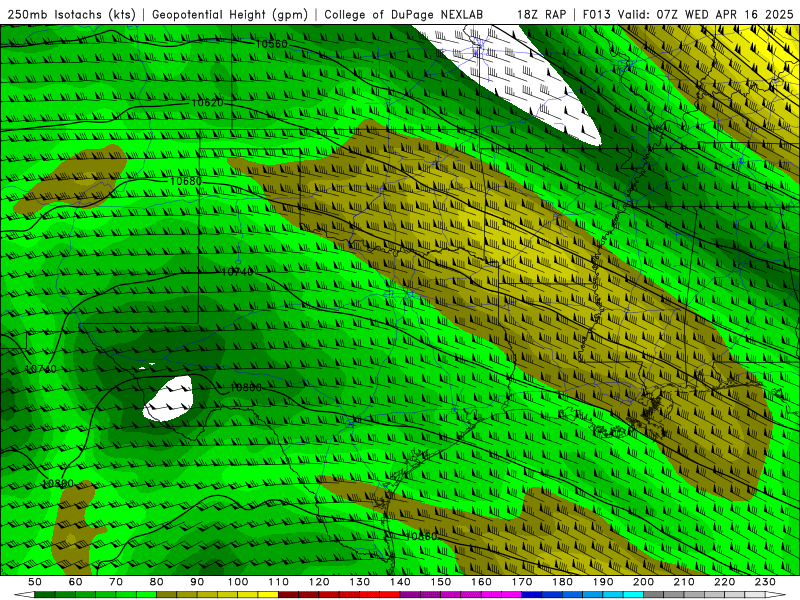Click the 220 value on color scale
The image size is (800, 600).
coord(724,582)
